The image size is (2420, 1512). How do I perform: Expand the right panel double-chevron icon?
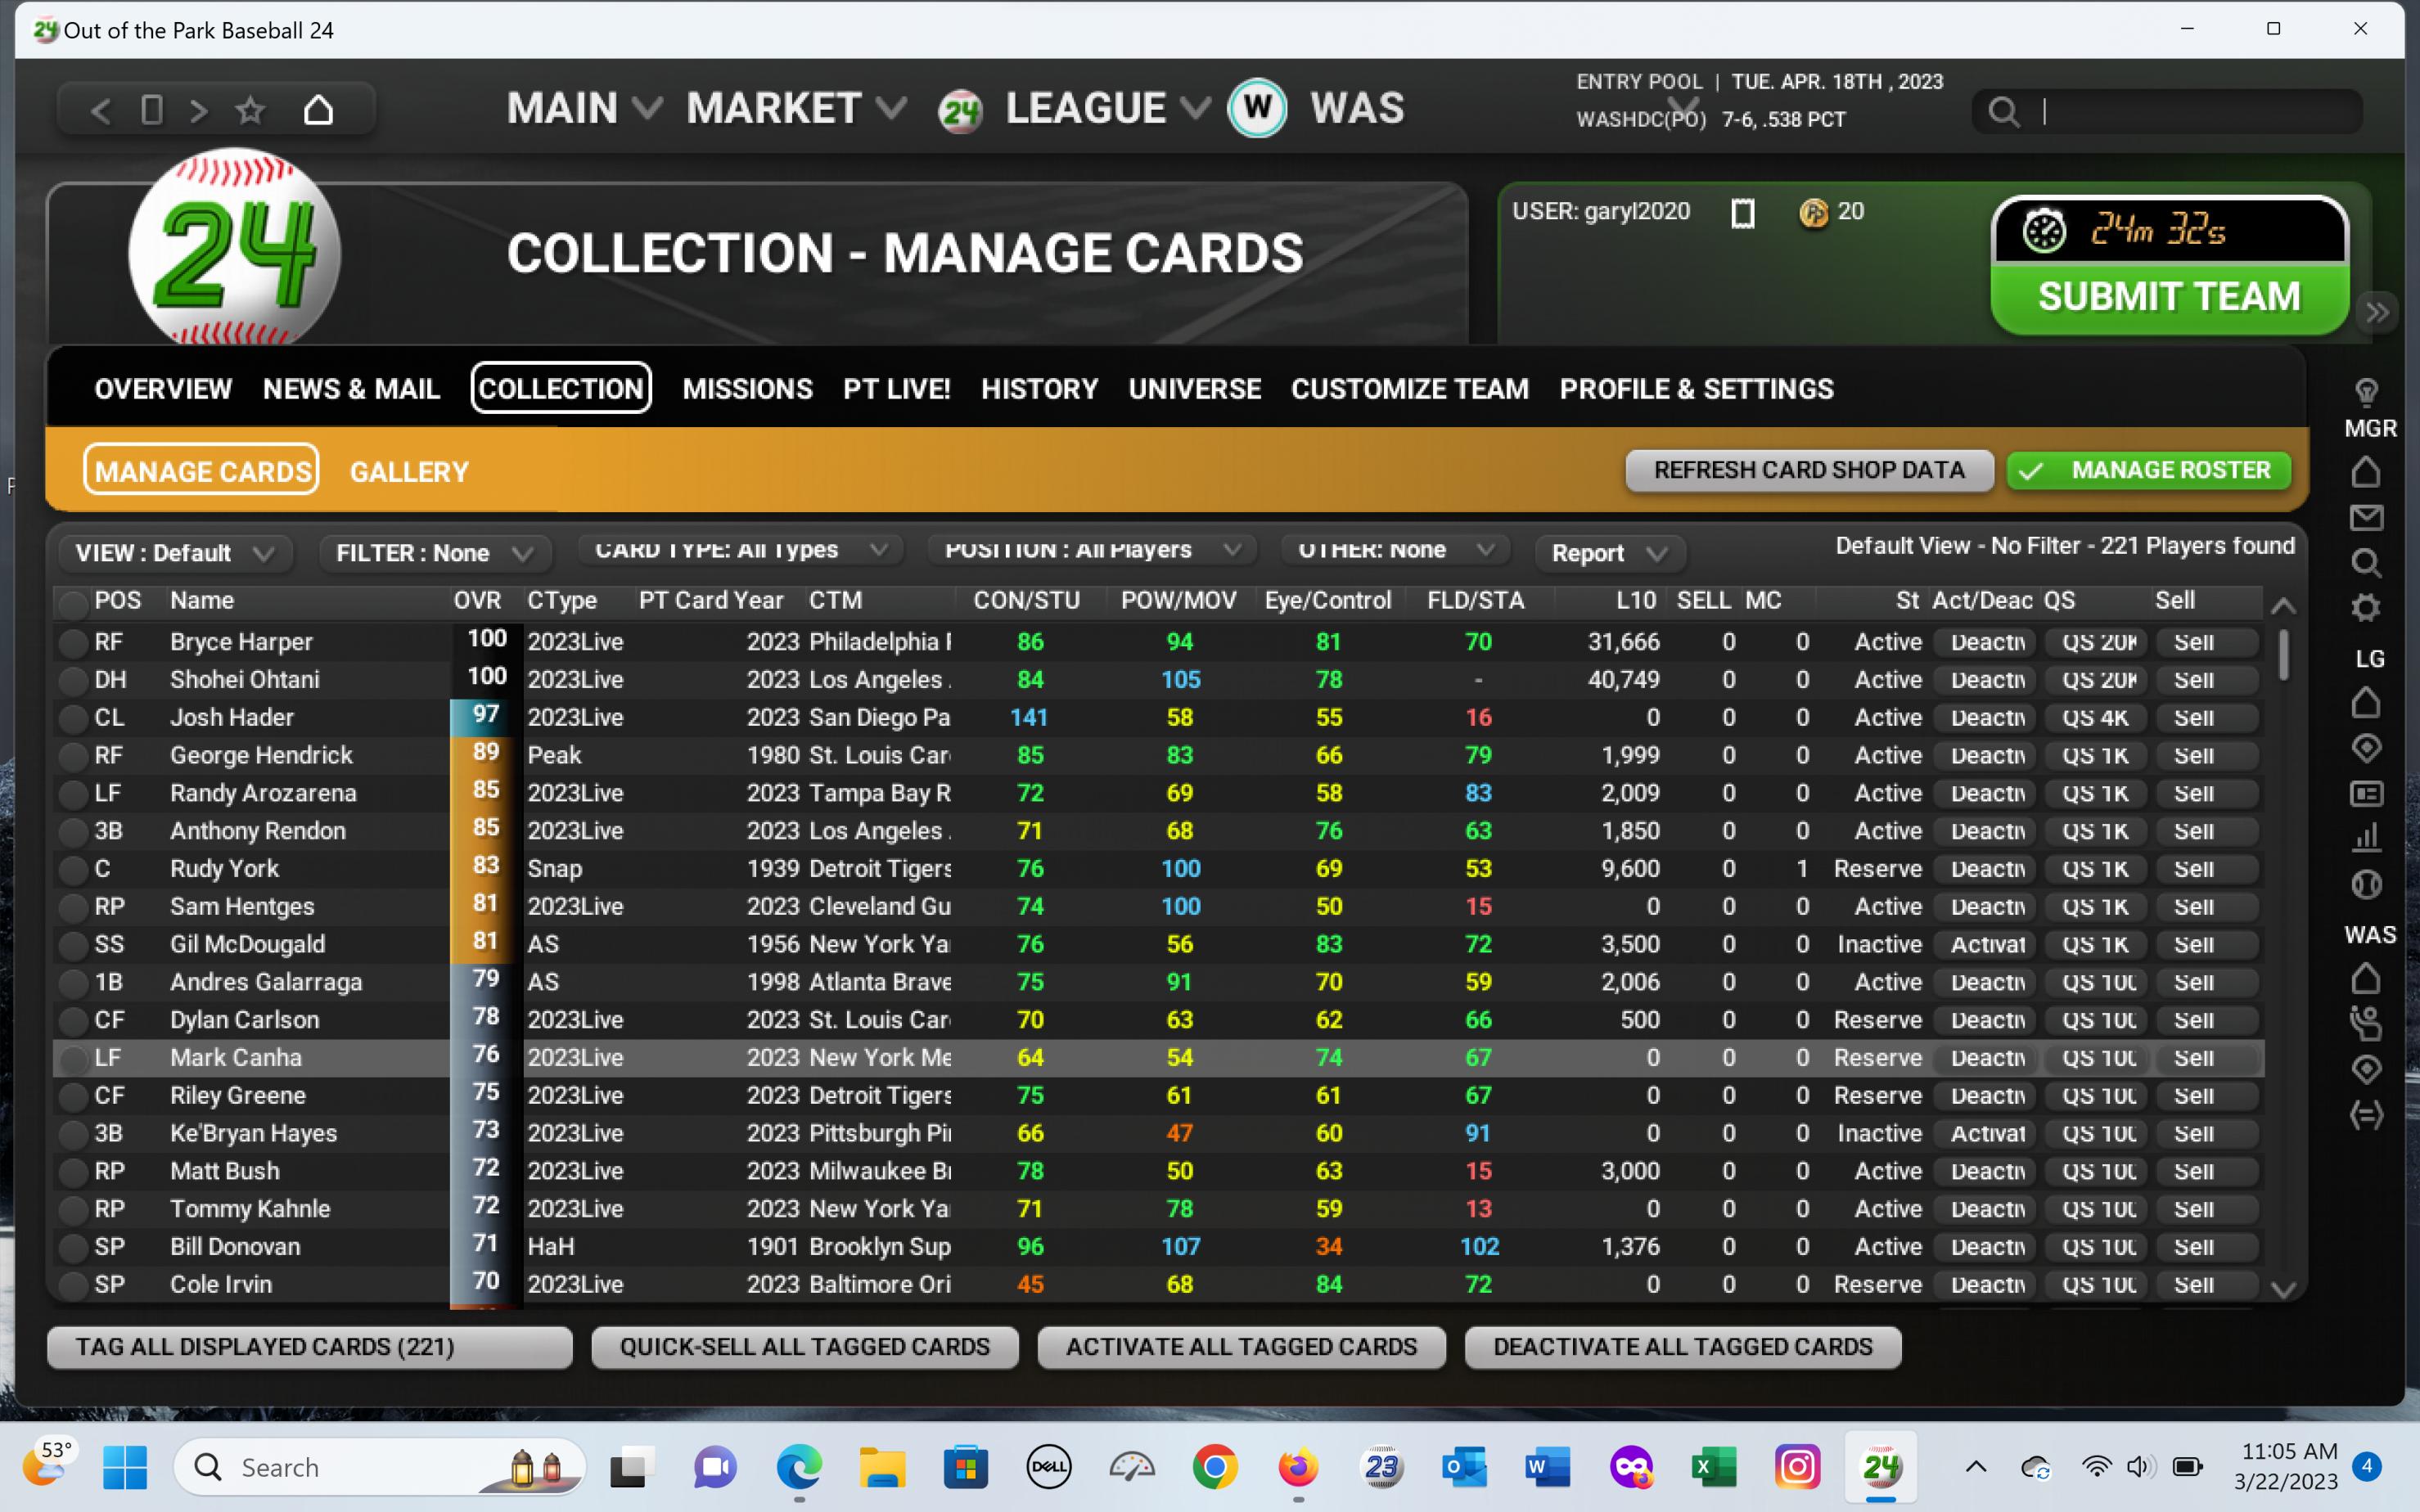pyautogui.click(x=2378, y=313)
